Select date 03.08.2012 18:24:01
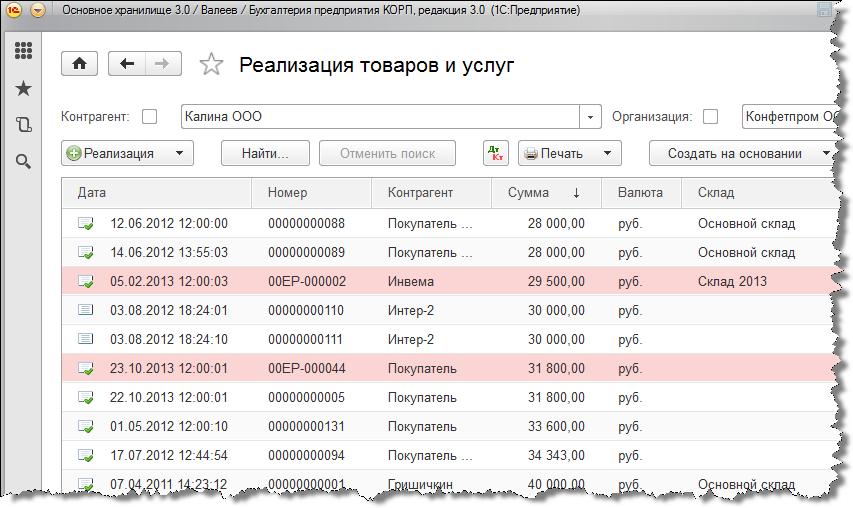Image resolution: width=853 pixels, height=508 pixels. (x=169, y=311)
